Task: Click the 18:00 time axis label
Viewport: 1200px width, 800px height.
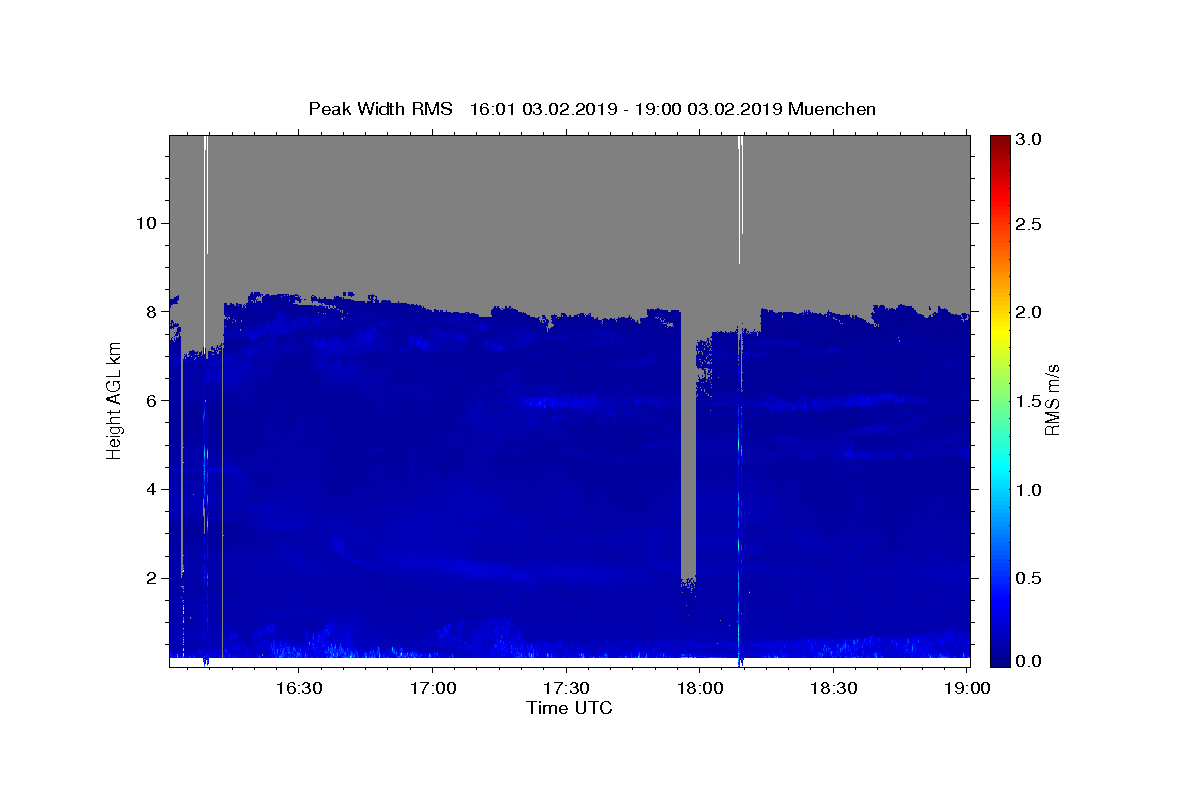Action: [x=699, y=688]
